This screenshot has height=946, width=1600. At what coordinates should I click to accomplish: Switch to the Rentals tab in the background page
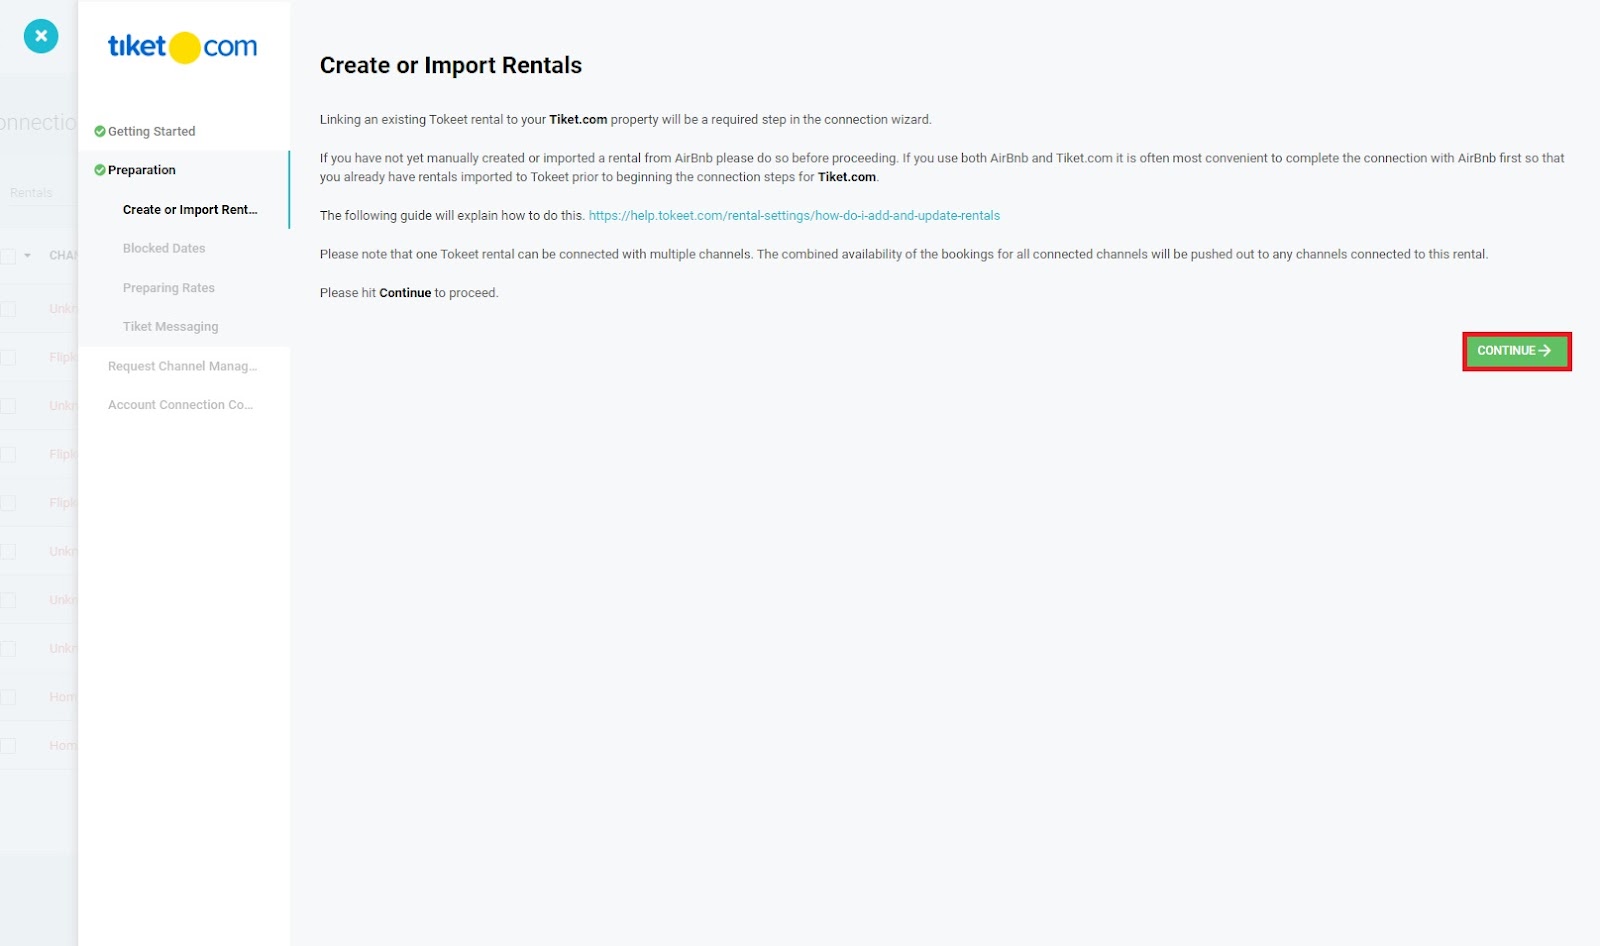pos(31,193)
